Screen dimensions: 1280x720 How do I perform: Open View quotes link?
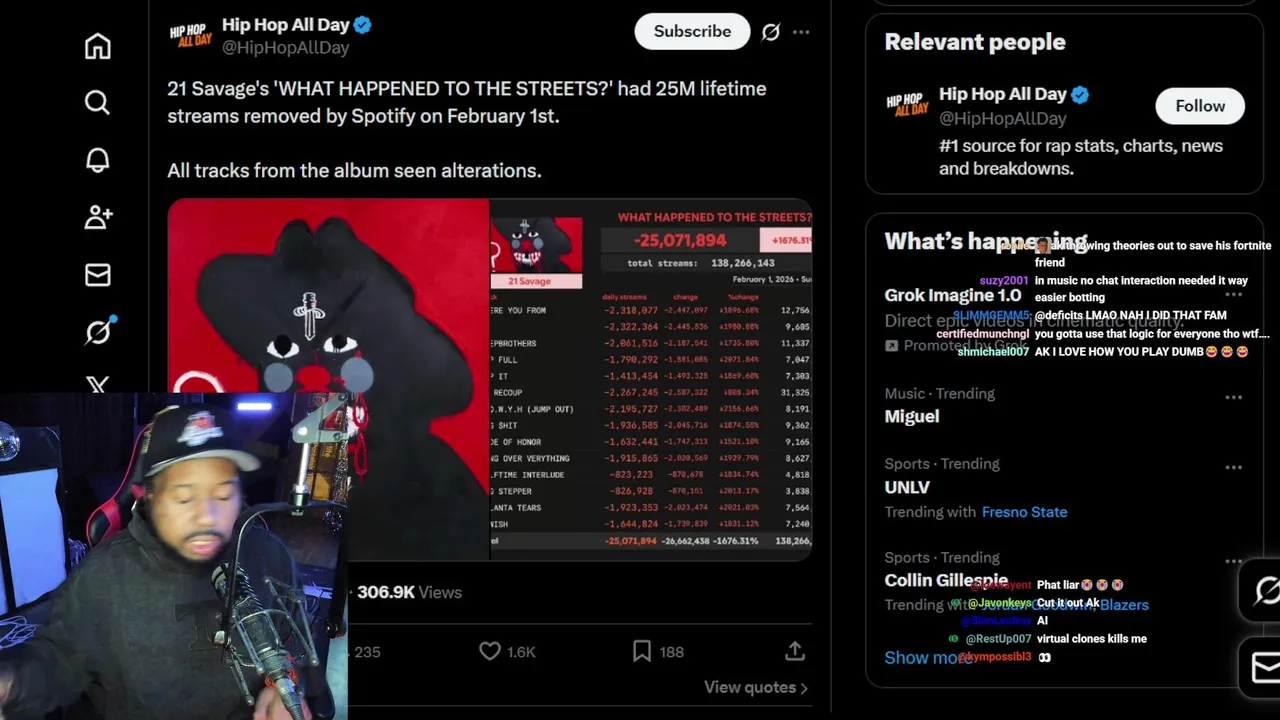click(x=755, y=687)
